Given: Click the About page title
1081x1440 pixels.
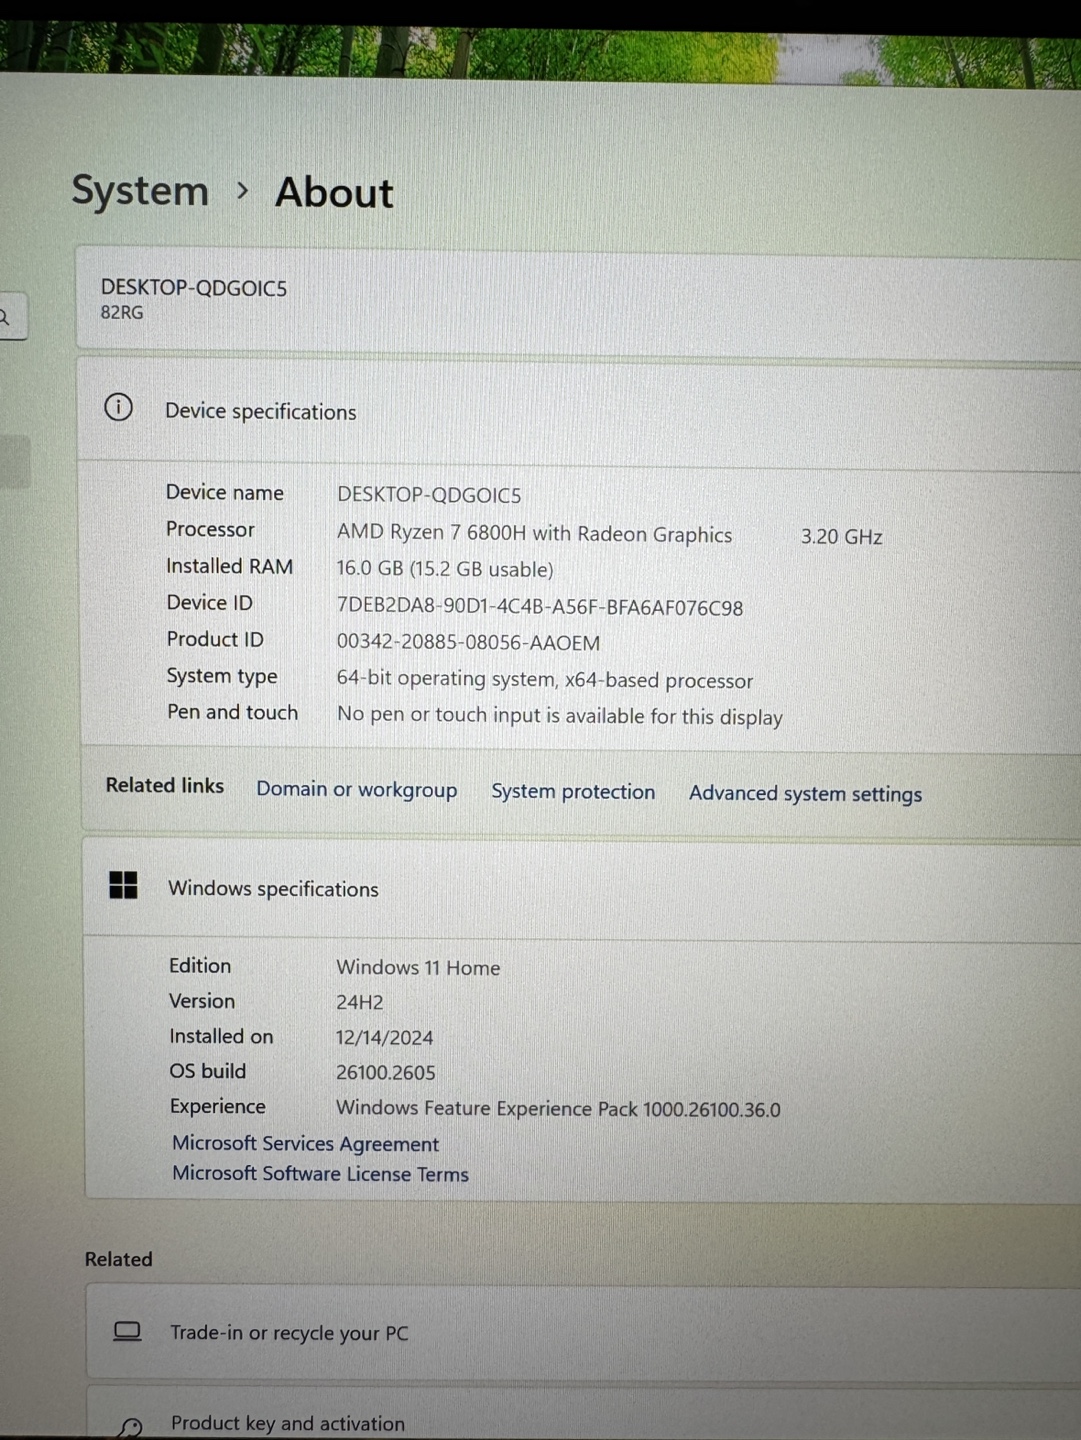Looking at the screenshot, I should click(x=334, y=192).
